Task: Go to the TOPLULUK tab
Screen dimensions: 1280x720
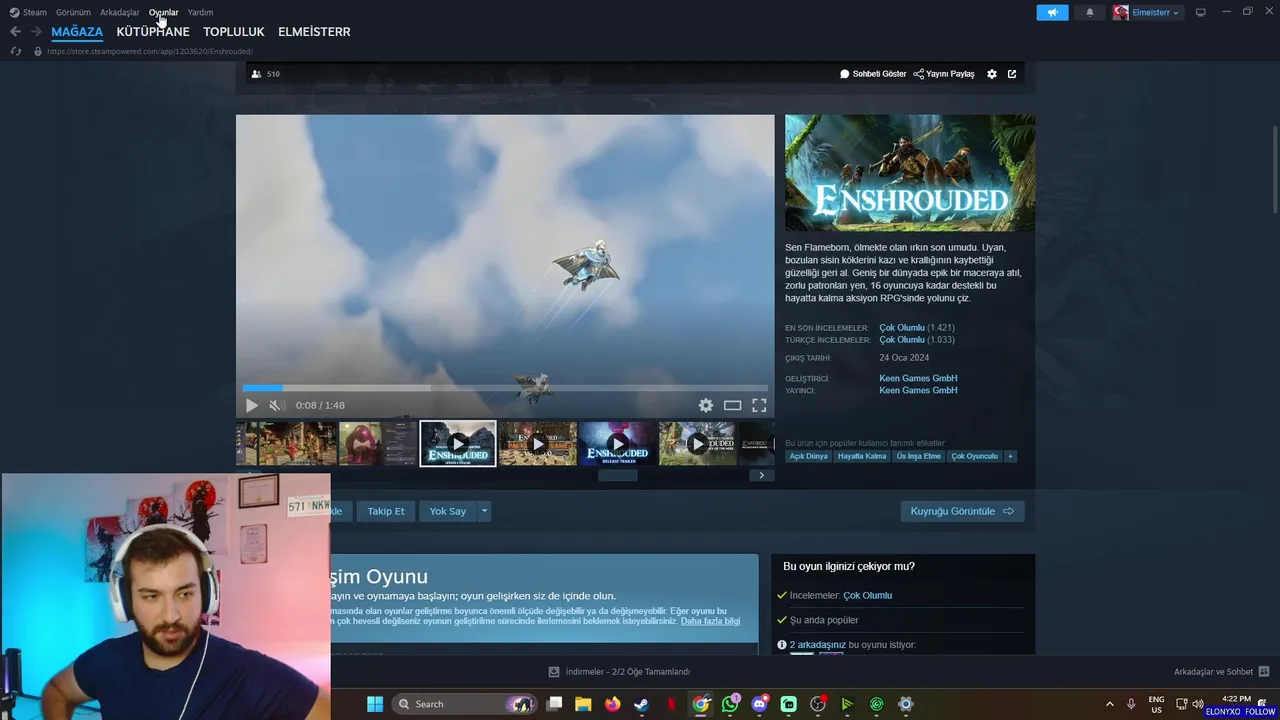Action: click(x=234, y=32)
